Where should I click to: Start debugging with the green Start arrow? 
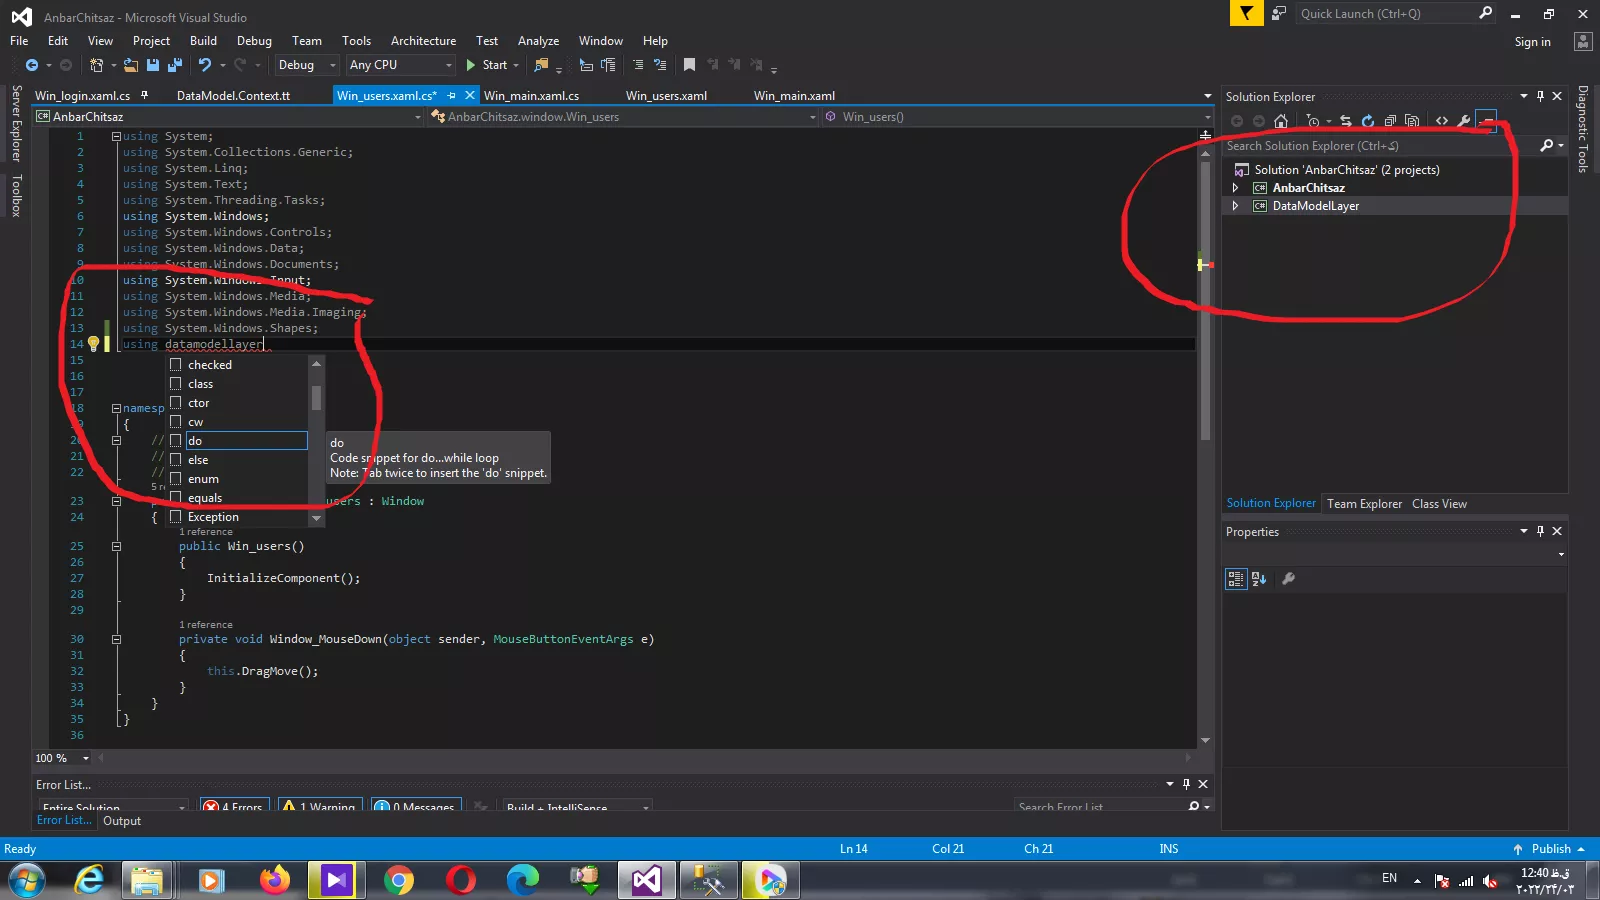(x=471, y=65)
